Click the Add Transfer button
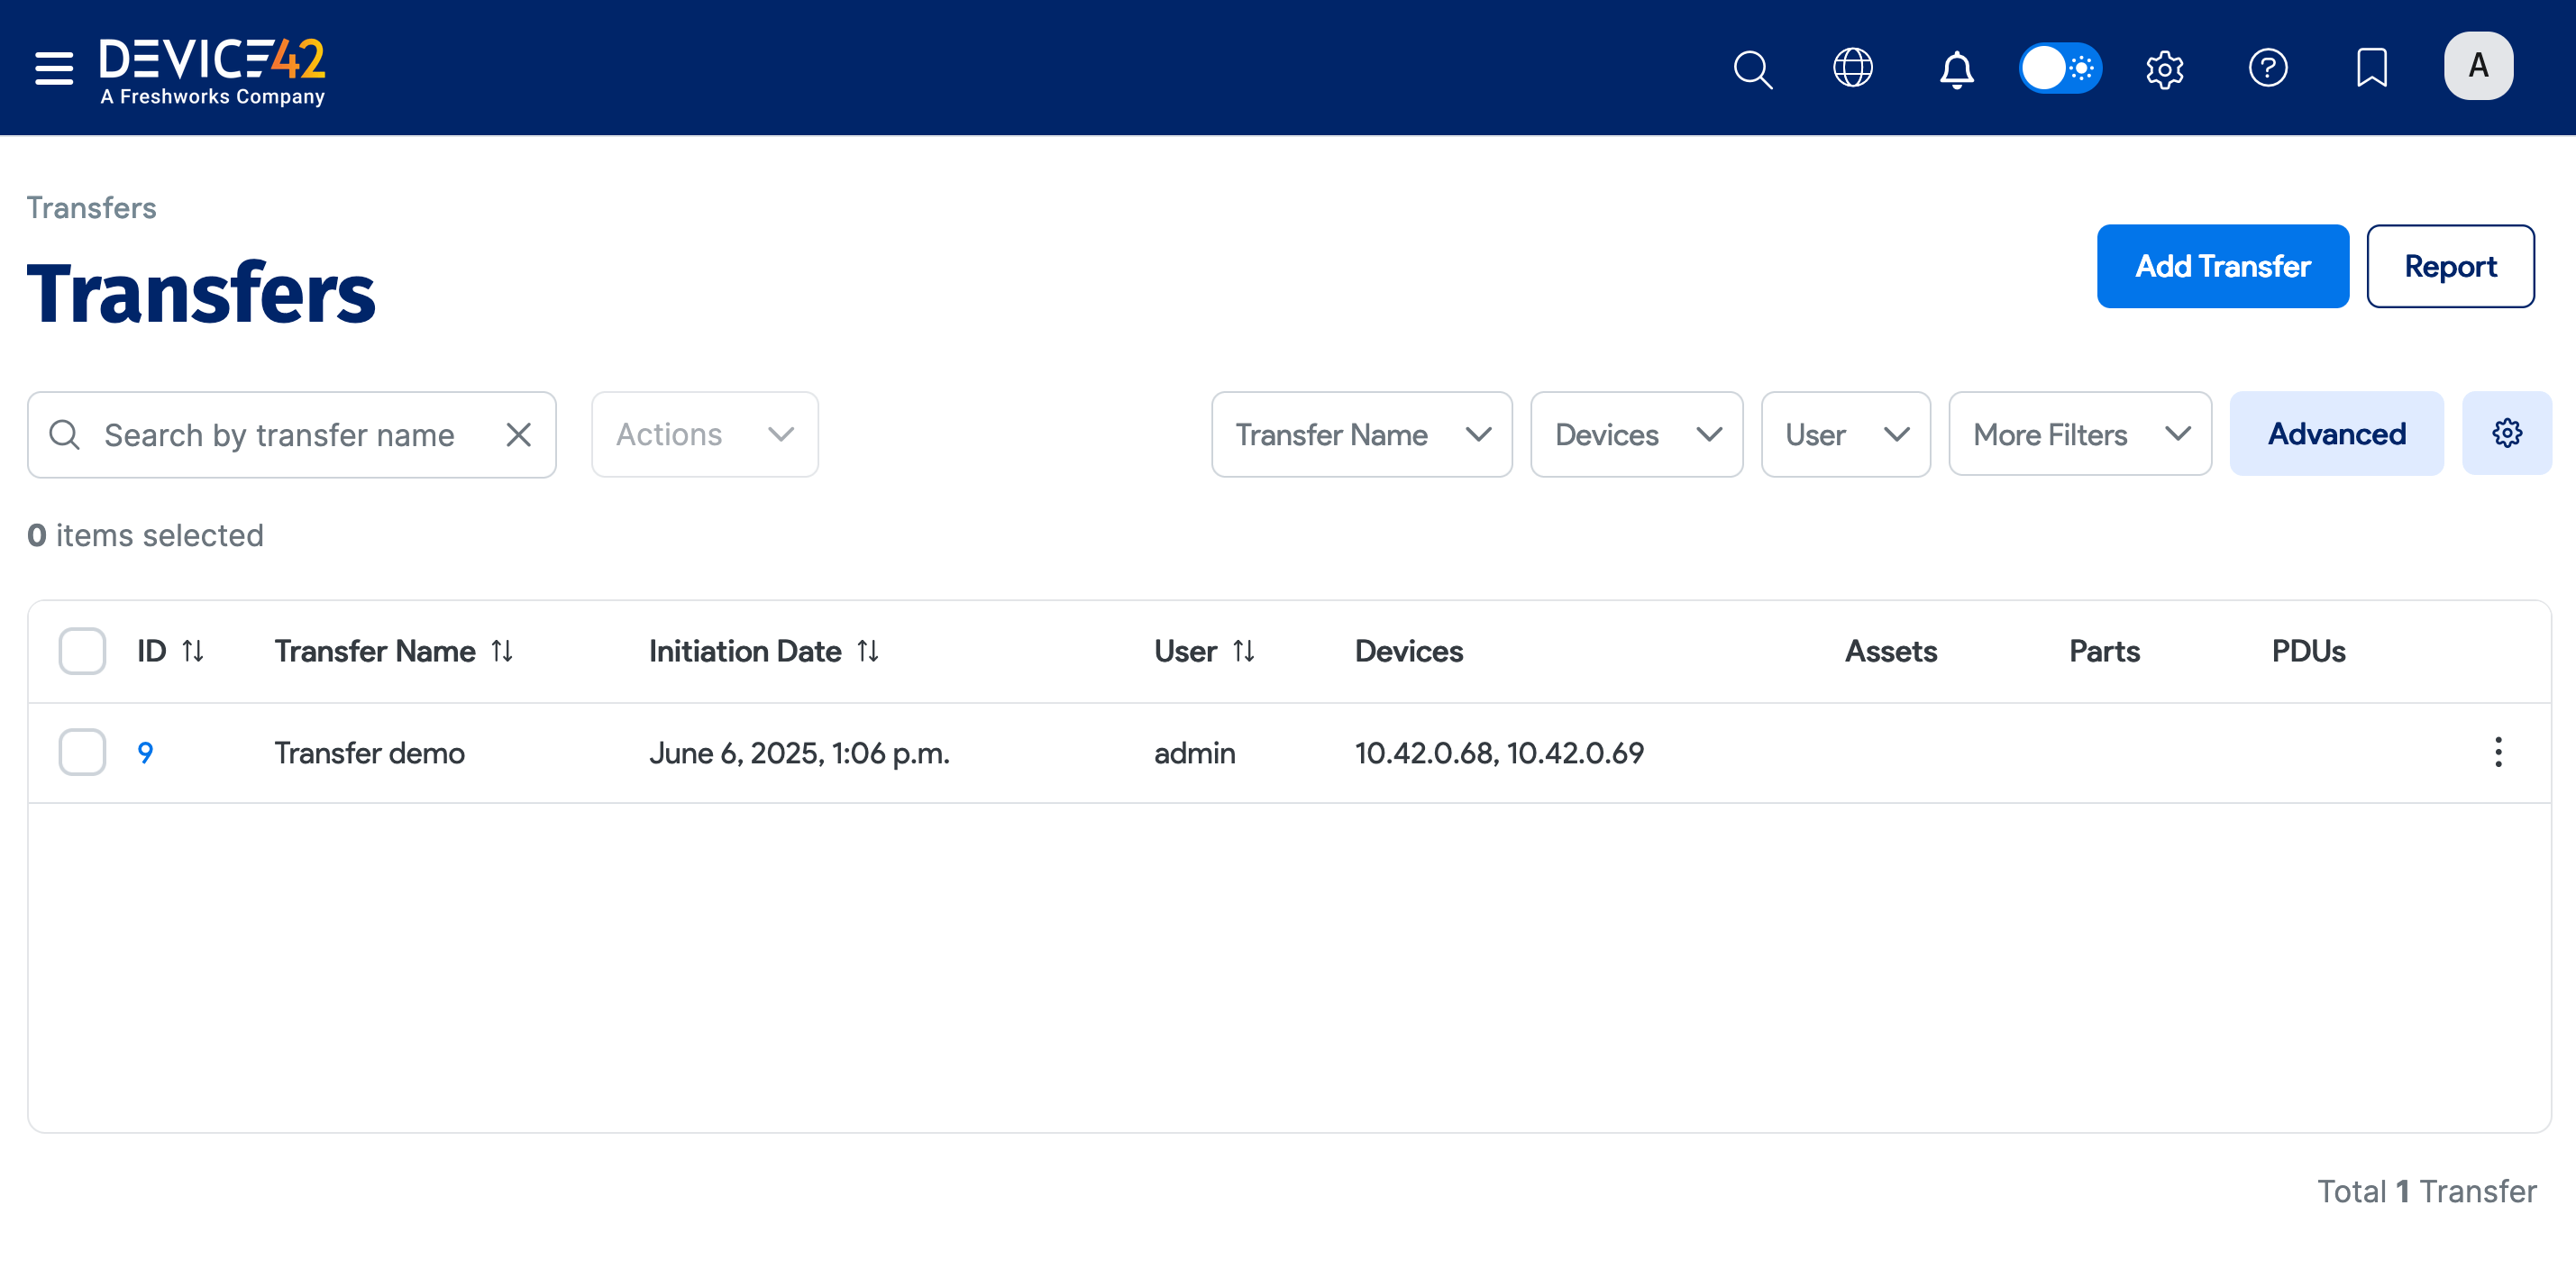 pyautogui.click(x=2223, y=266)
